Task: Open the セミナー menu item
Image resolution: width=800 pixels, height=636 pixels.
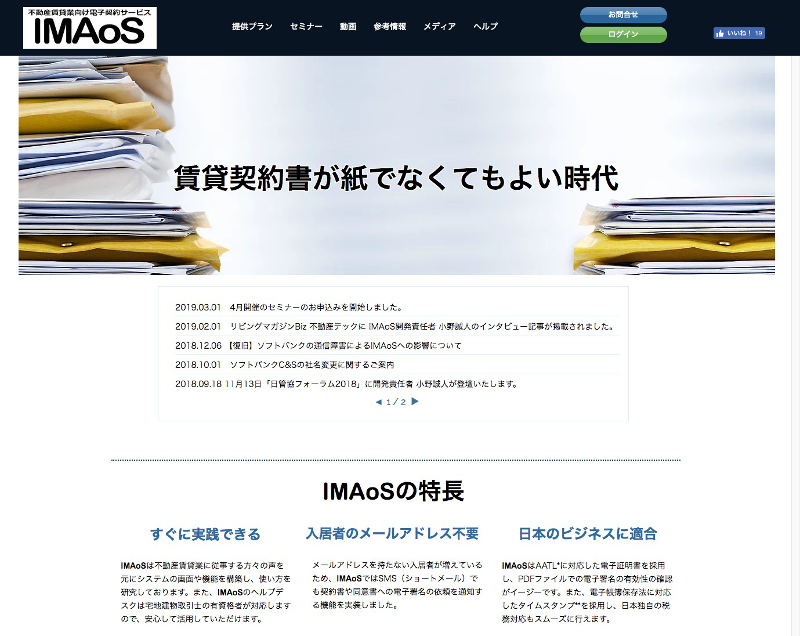Action: tap(306, 27)
